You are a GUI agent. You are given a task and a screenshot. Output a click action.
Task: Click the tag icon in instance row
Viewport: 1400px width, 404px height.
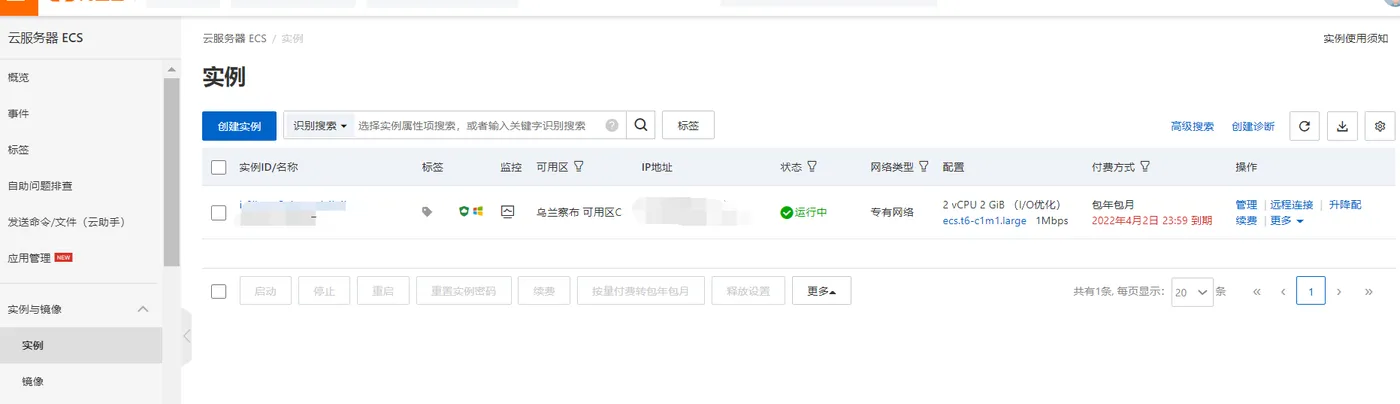pos(428,212)
